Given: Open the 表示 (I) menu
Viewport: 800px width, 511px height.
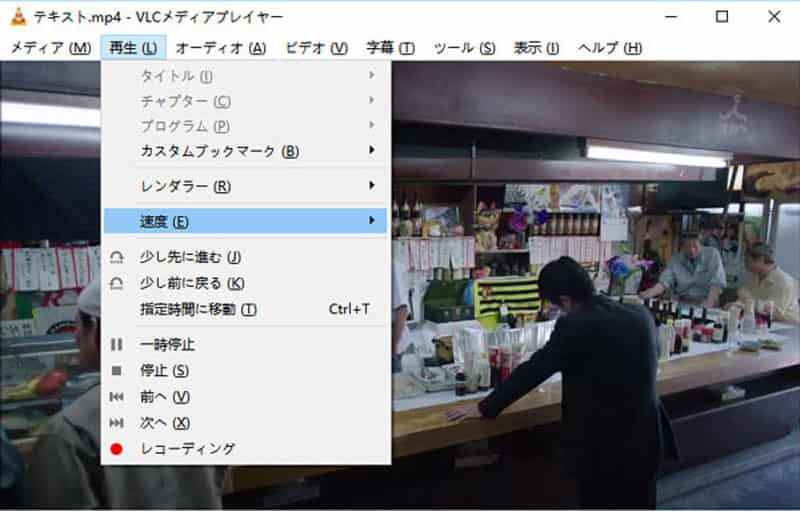Looking at the screenshot, I should (536, 48).
